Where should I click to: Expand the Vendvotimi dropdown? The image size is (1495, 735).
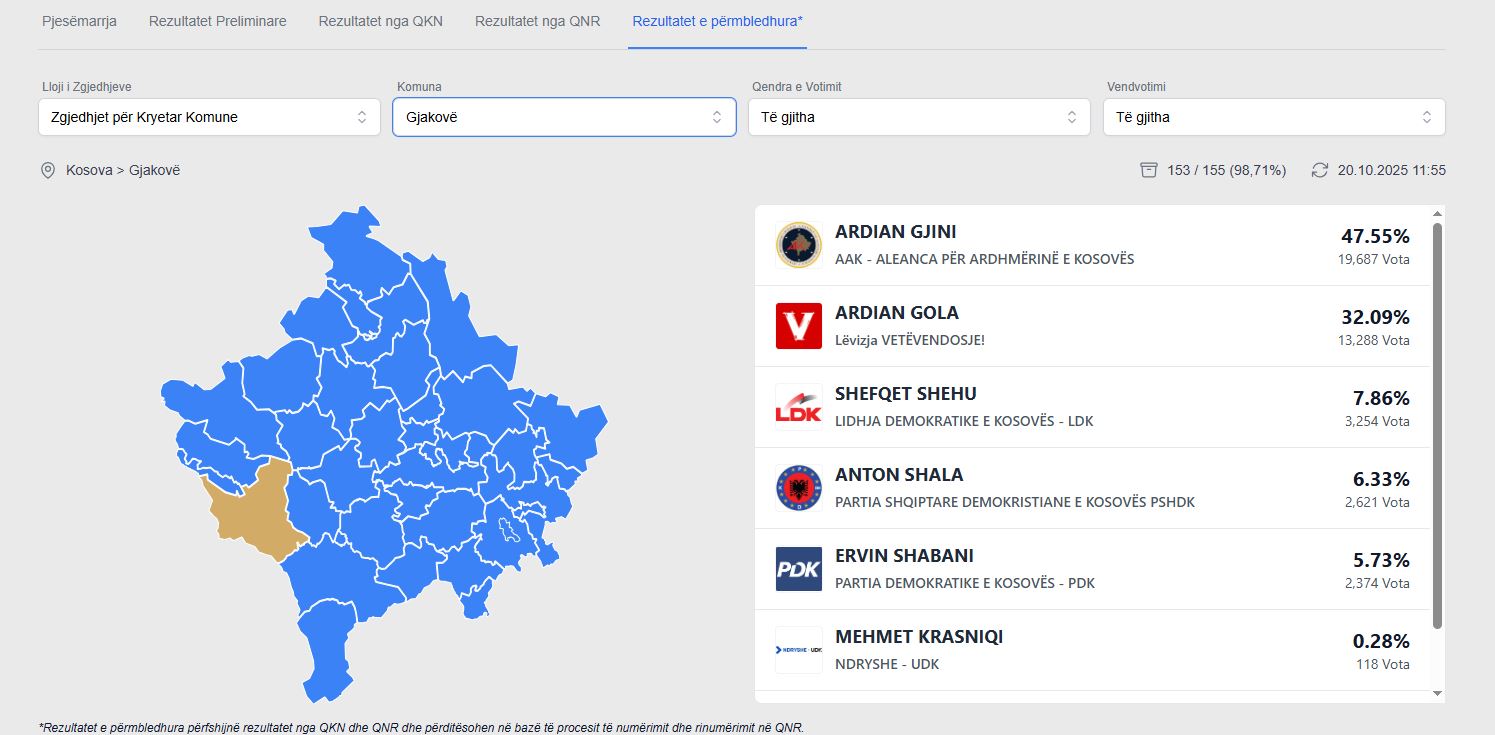pyautogui.click(x=1273, y=117)
